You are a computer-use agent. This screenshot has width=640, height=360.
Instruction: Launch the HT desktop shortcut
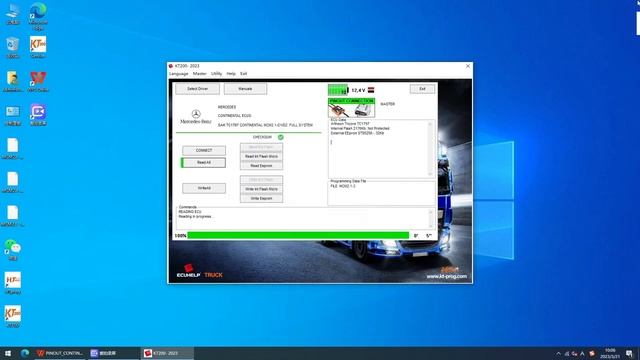click(x=13, y=283)
